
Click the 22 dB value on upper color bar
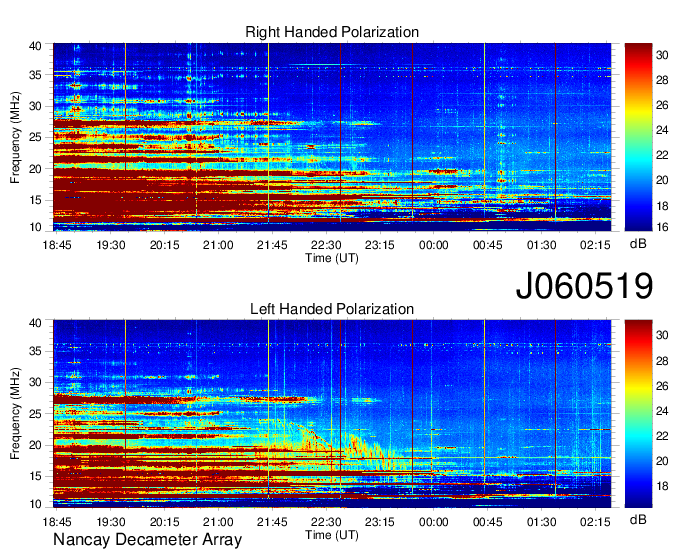[662, 155]
